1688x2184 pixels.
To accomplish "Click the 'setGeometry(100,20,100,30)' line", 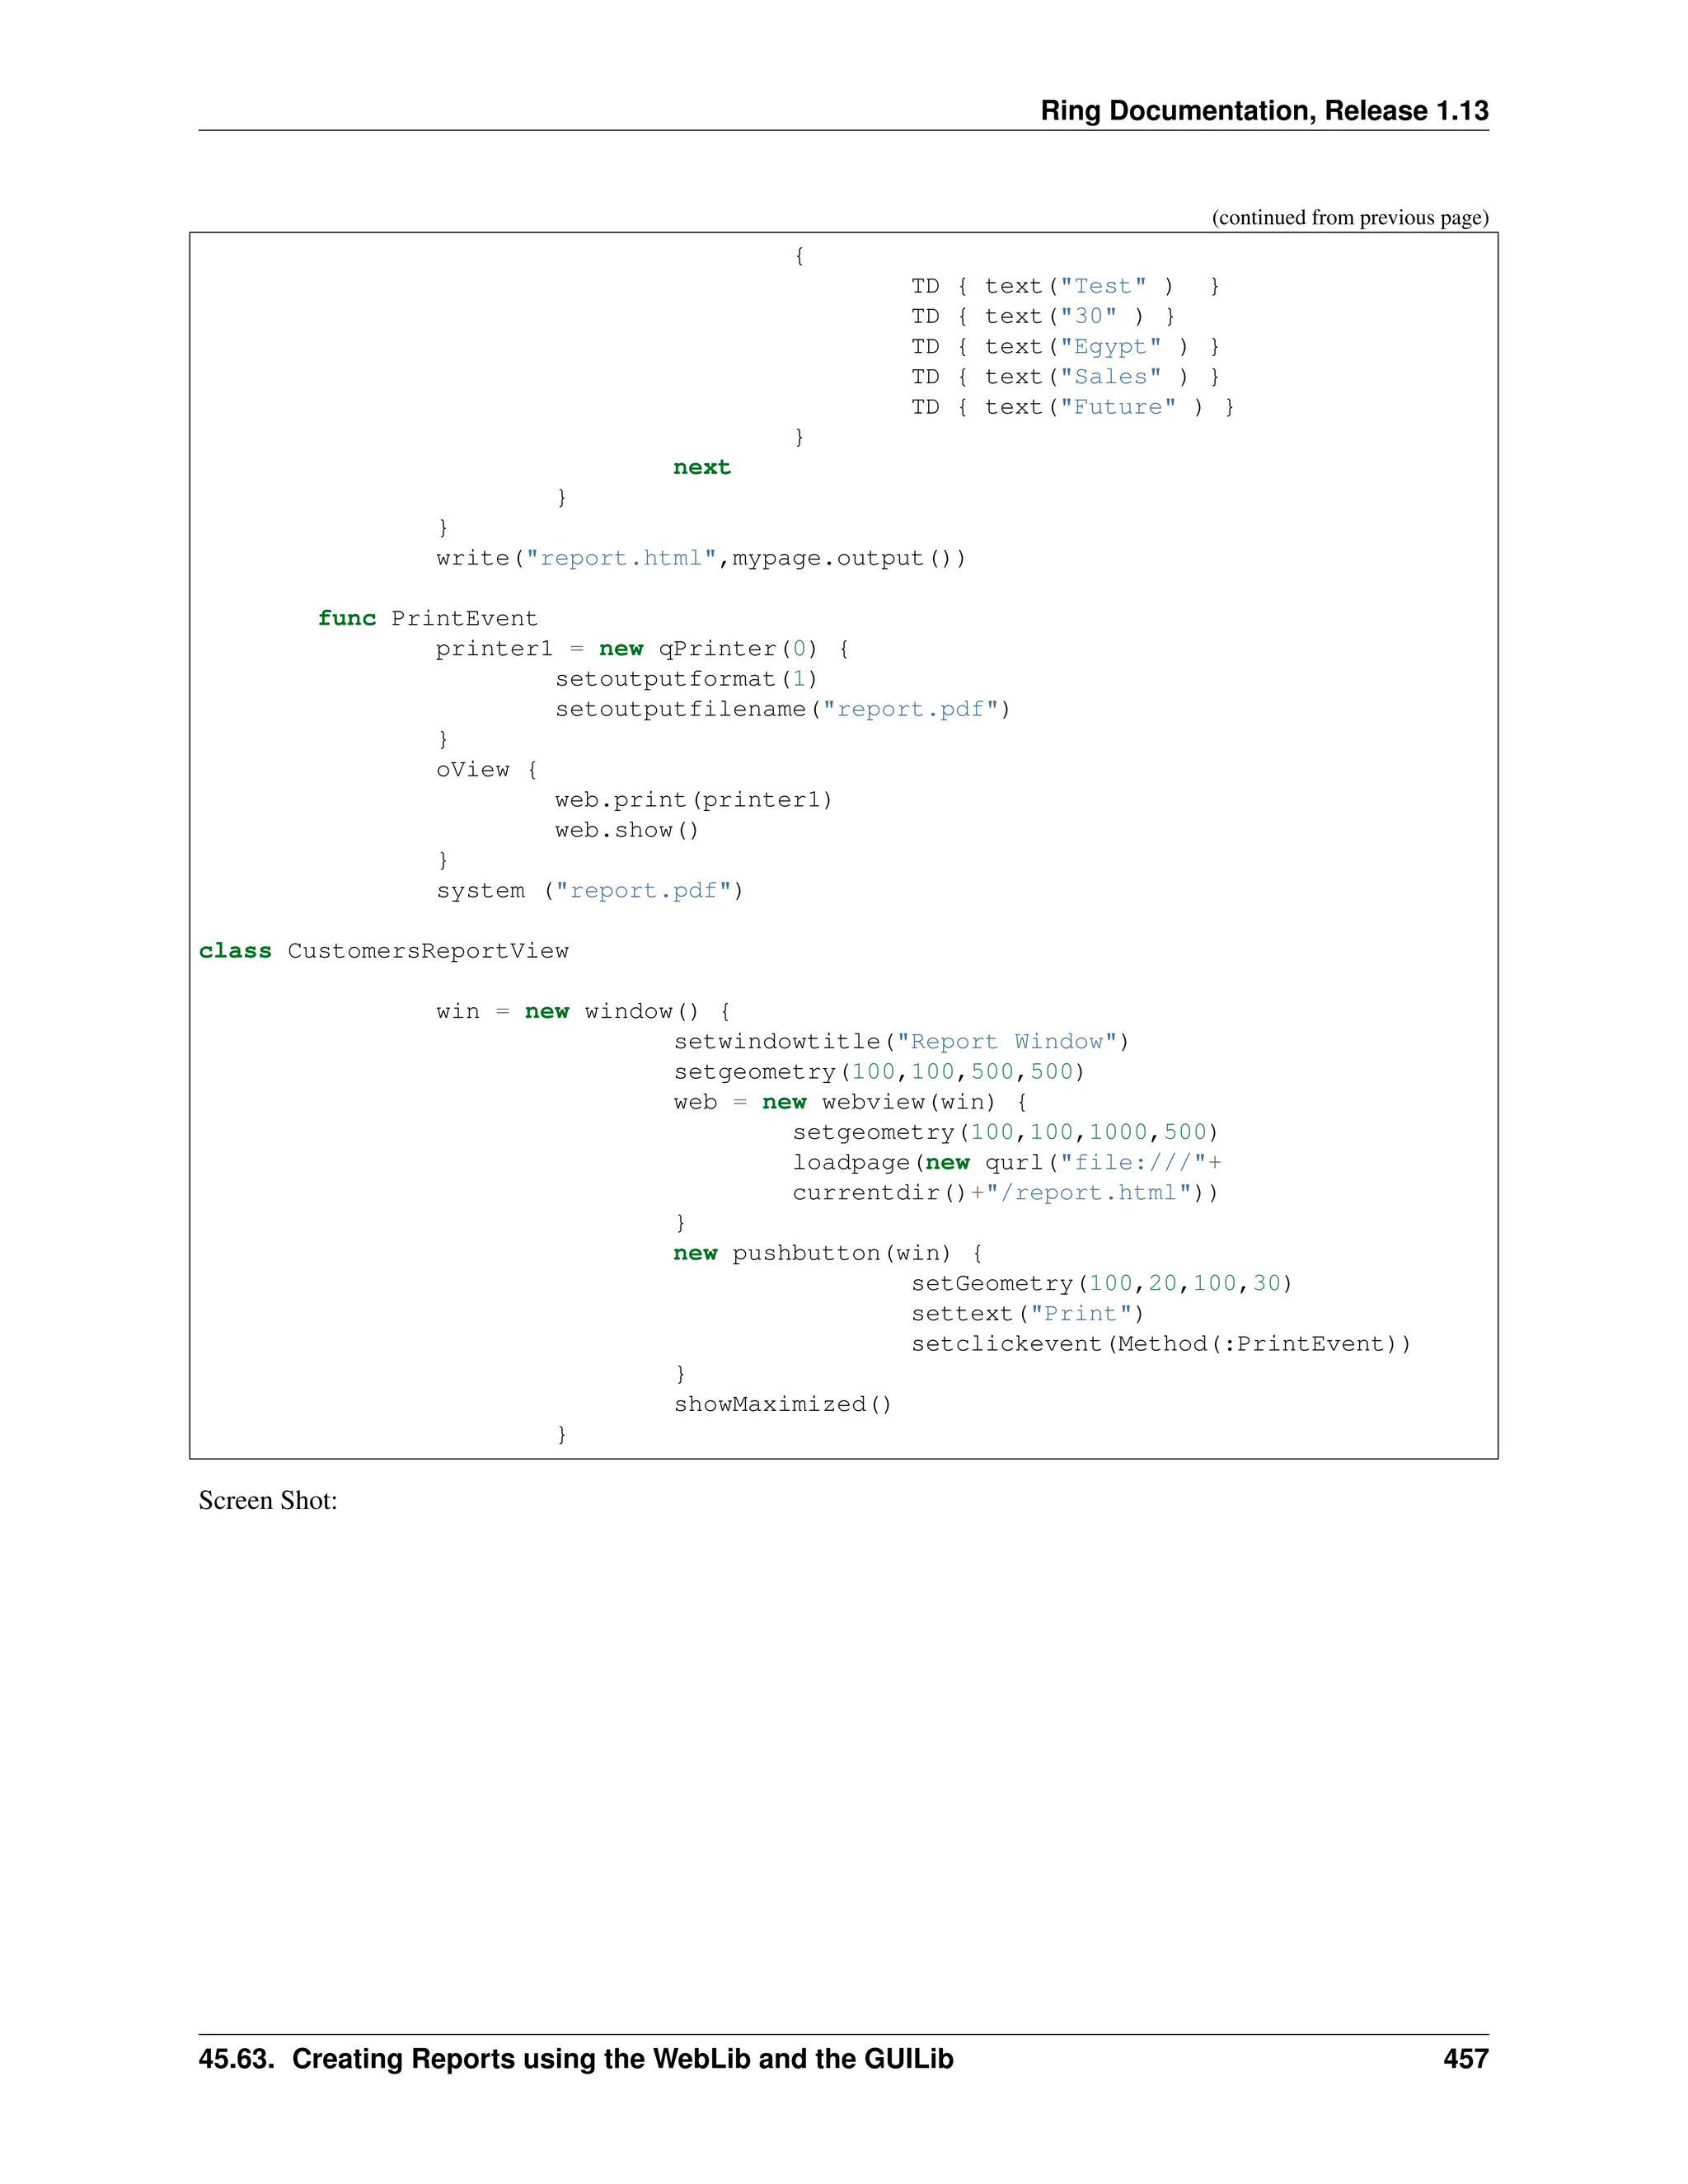I will click(1102, 1283).
